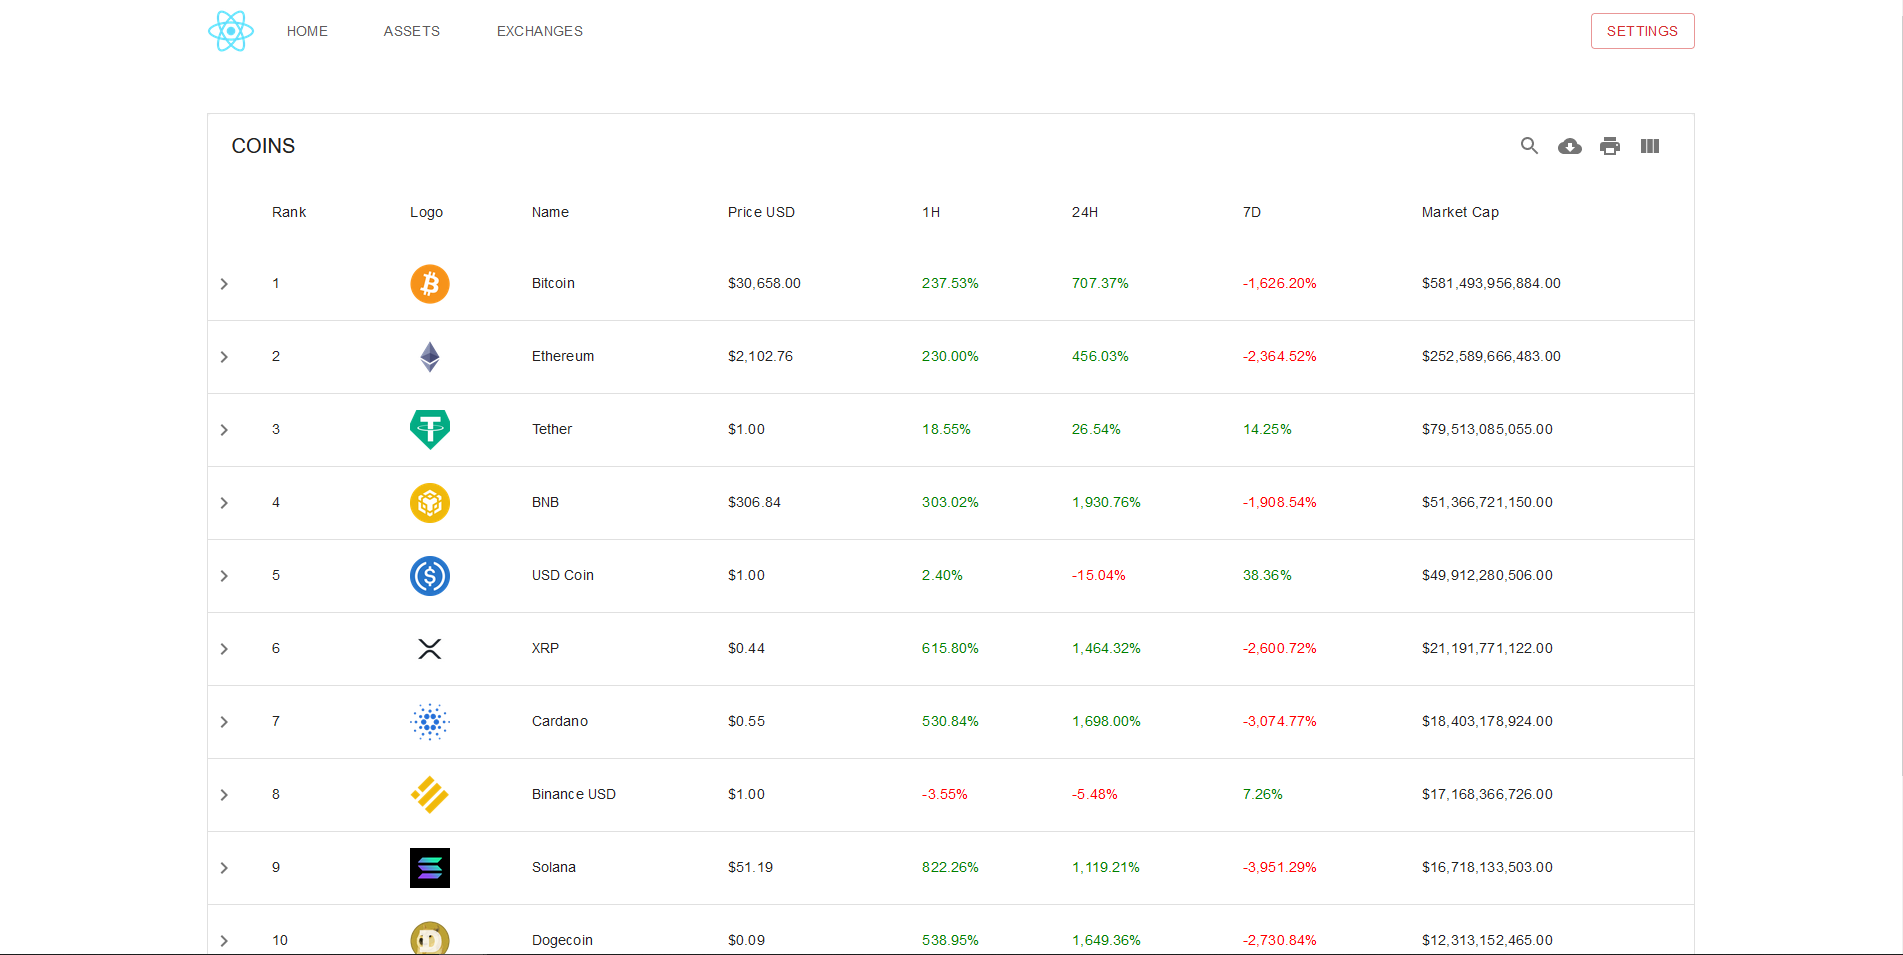The width and height of the screenshot is (1903, 955).
Task: Click the XRP logo
Action: (429, 648)
